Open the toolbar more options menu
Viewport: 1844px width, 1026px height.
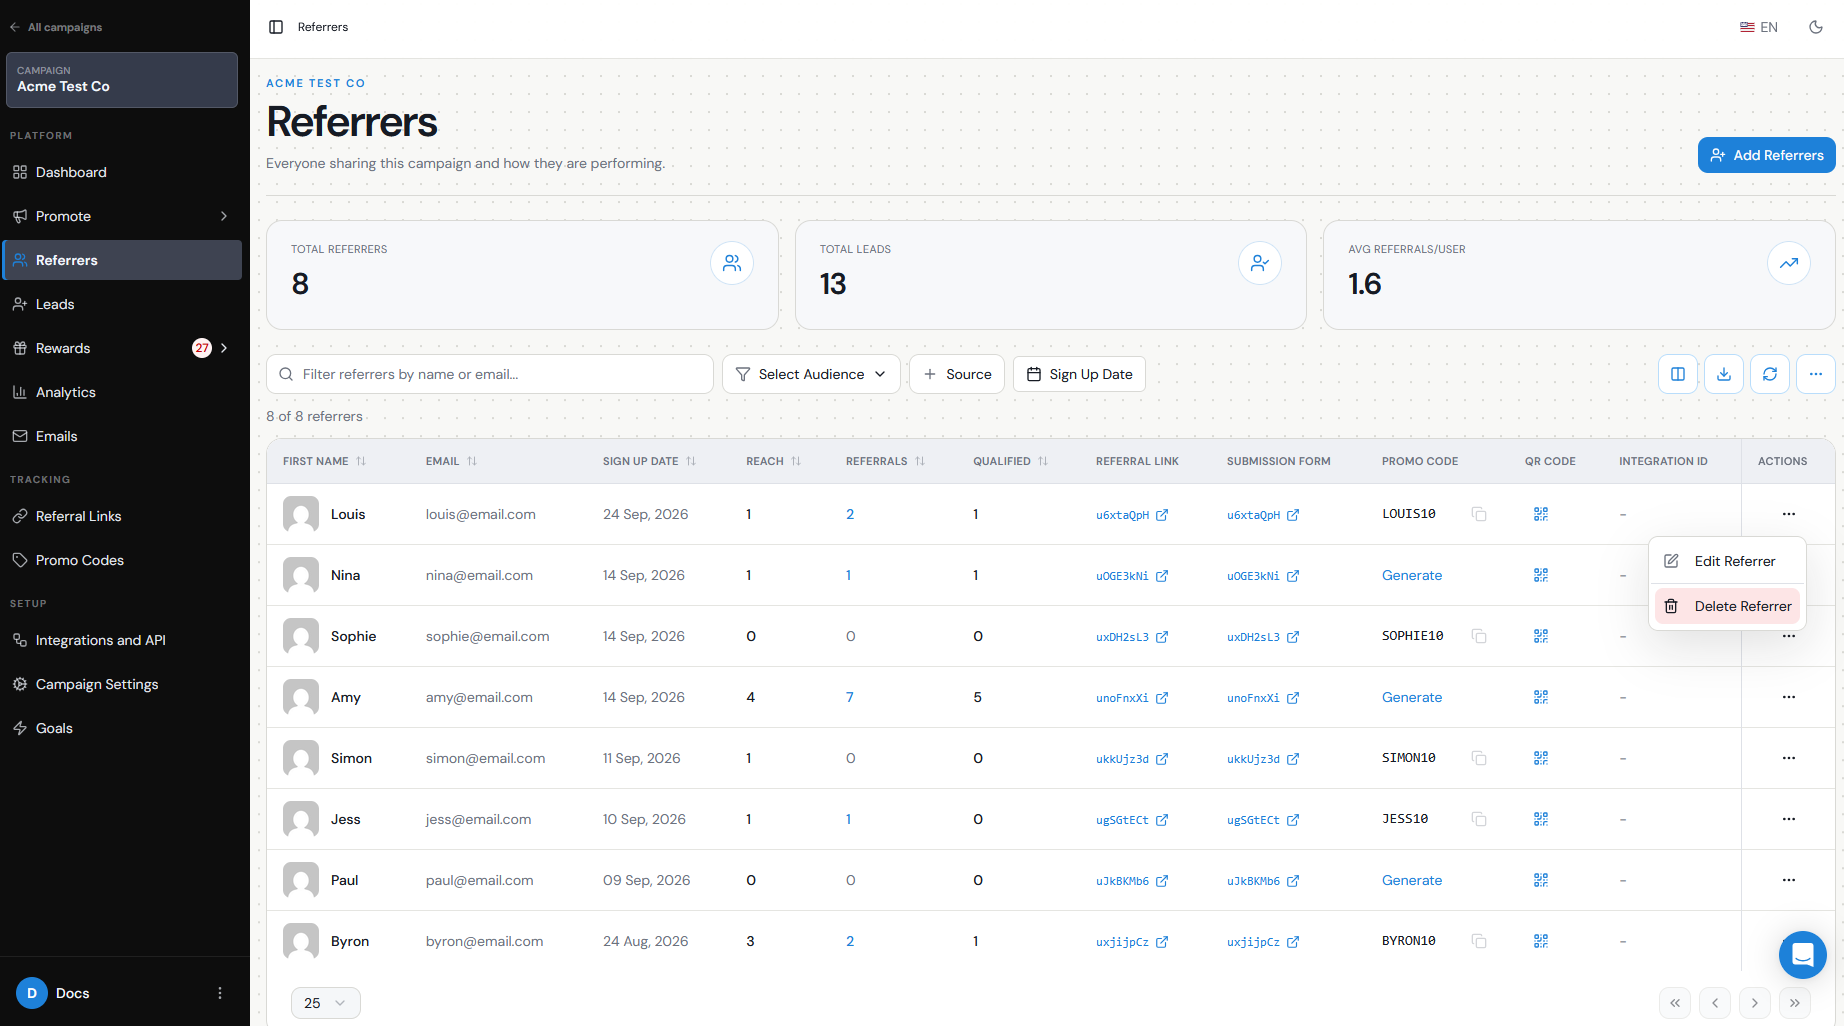click(1816, 374)
